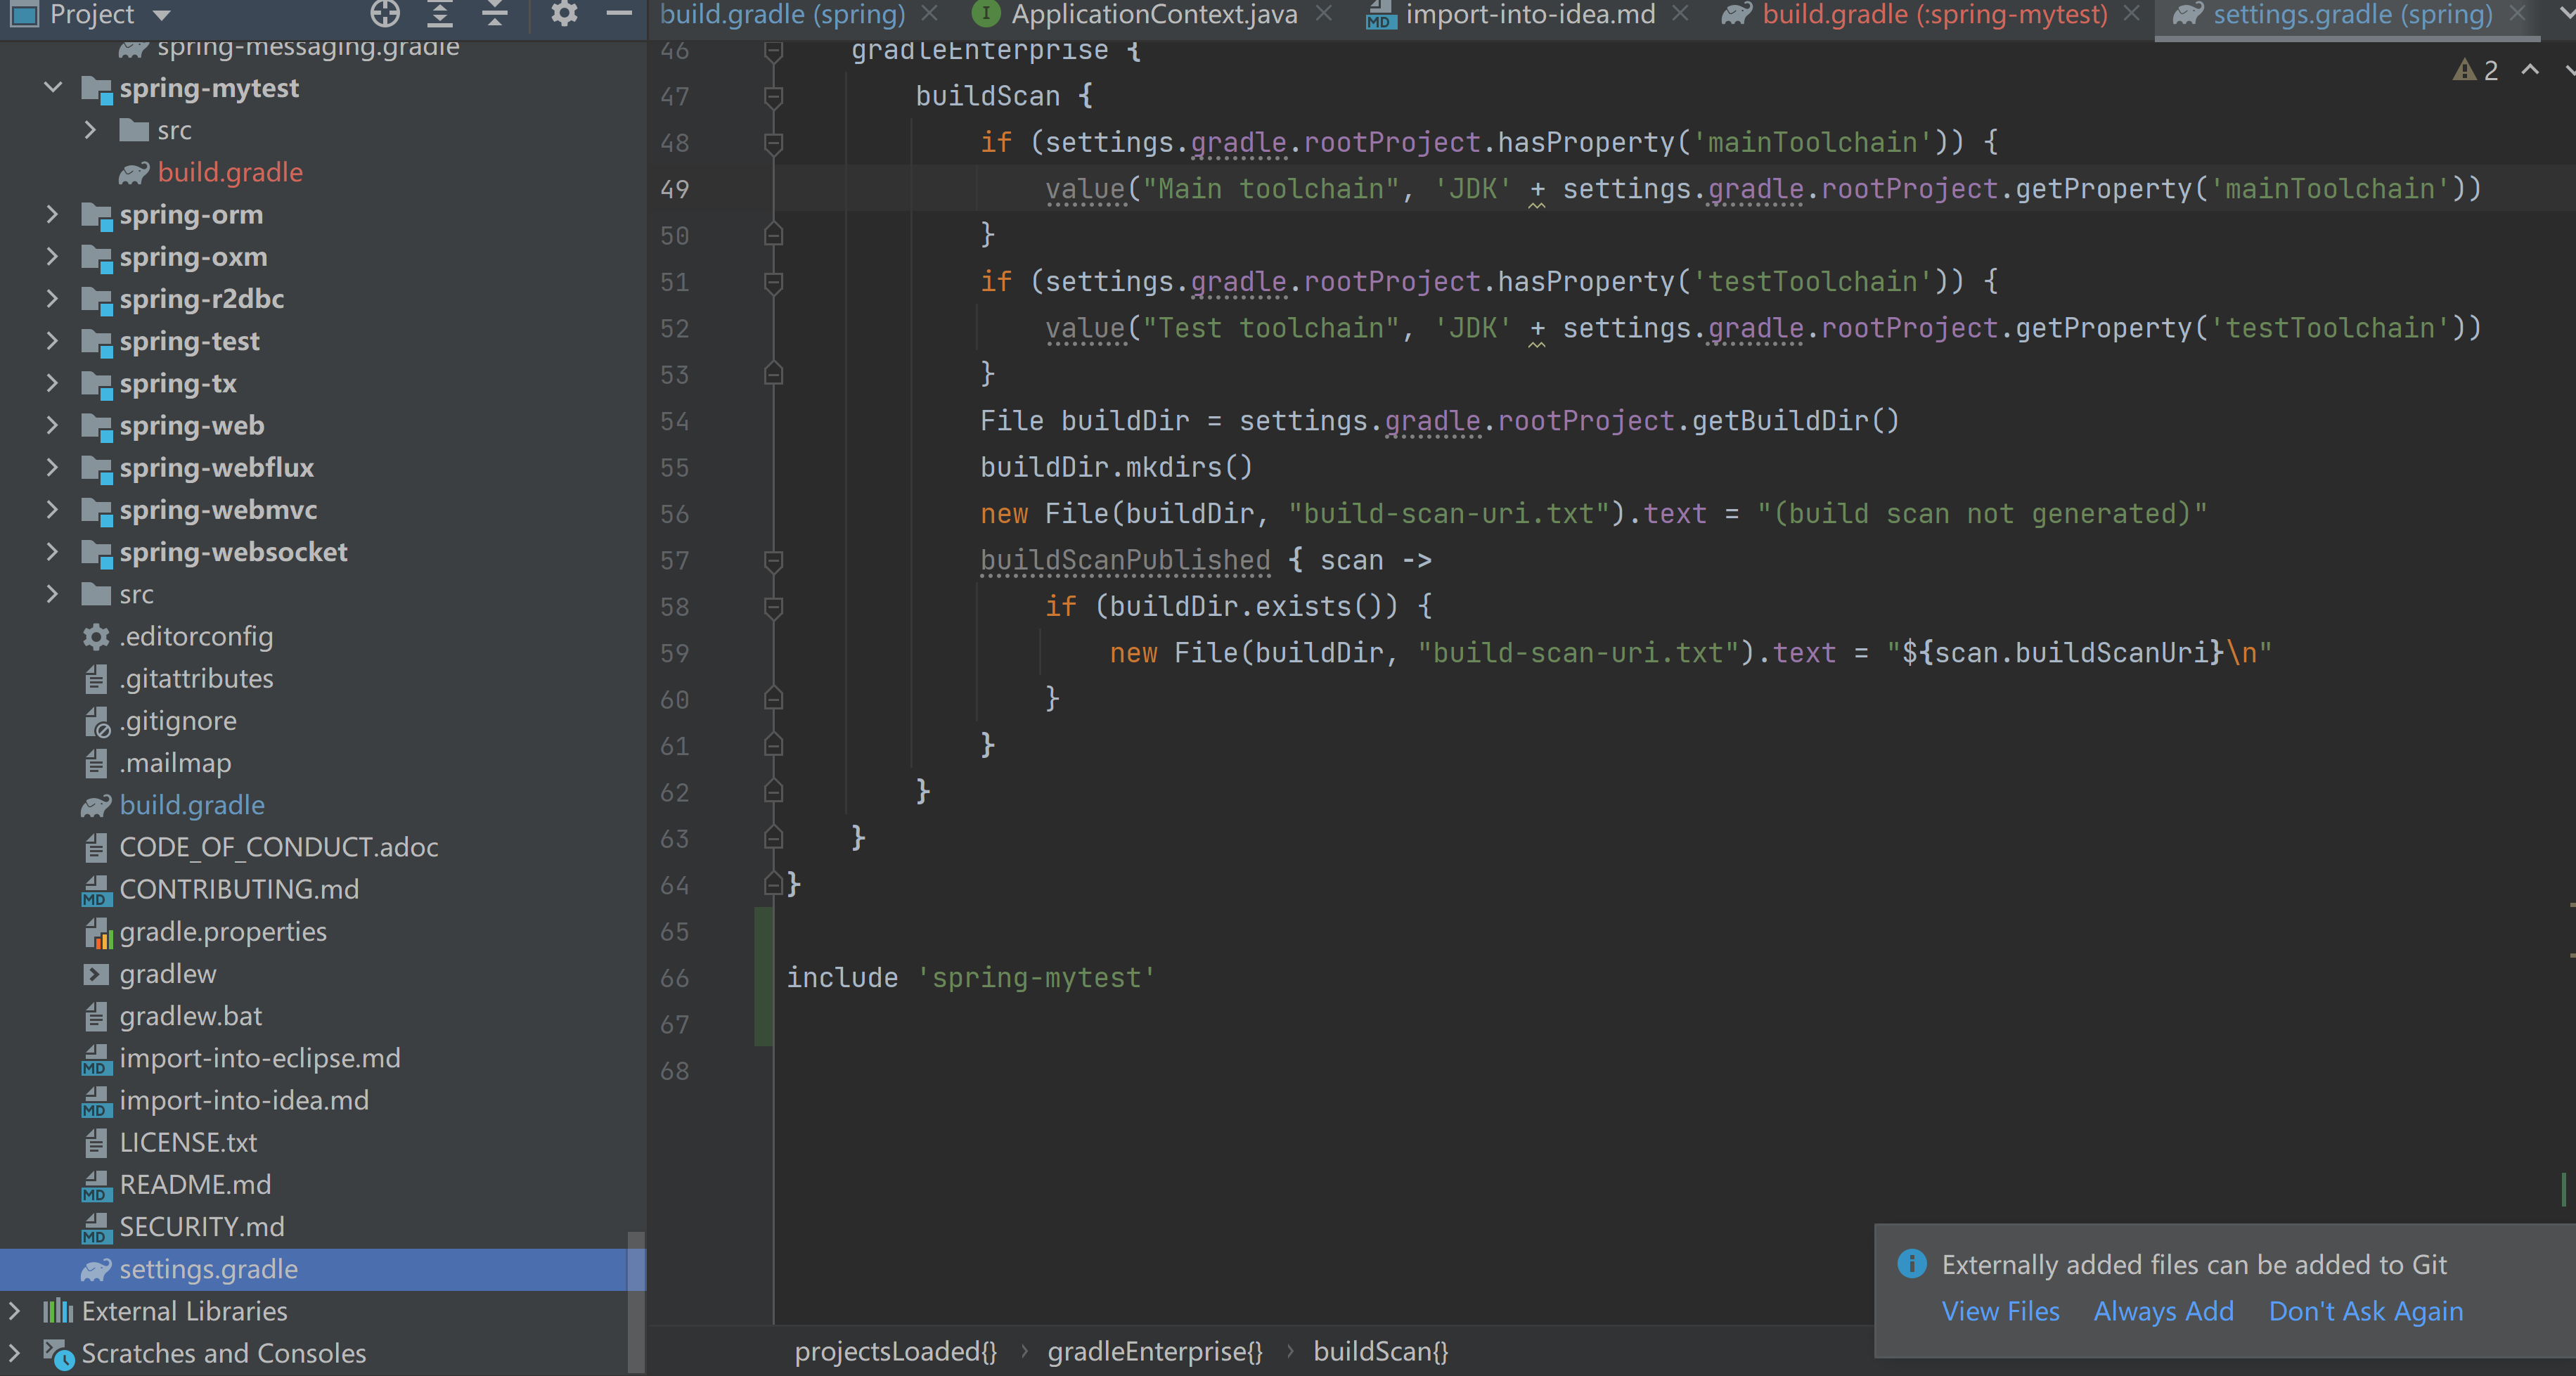Viewport: 2576px width, 1376px height.
Task: Switch to import-into-idea.md tab
Action: (1530, 14)
